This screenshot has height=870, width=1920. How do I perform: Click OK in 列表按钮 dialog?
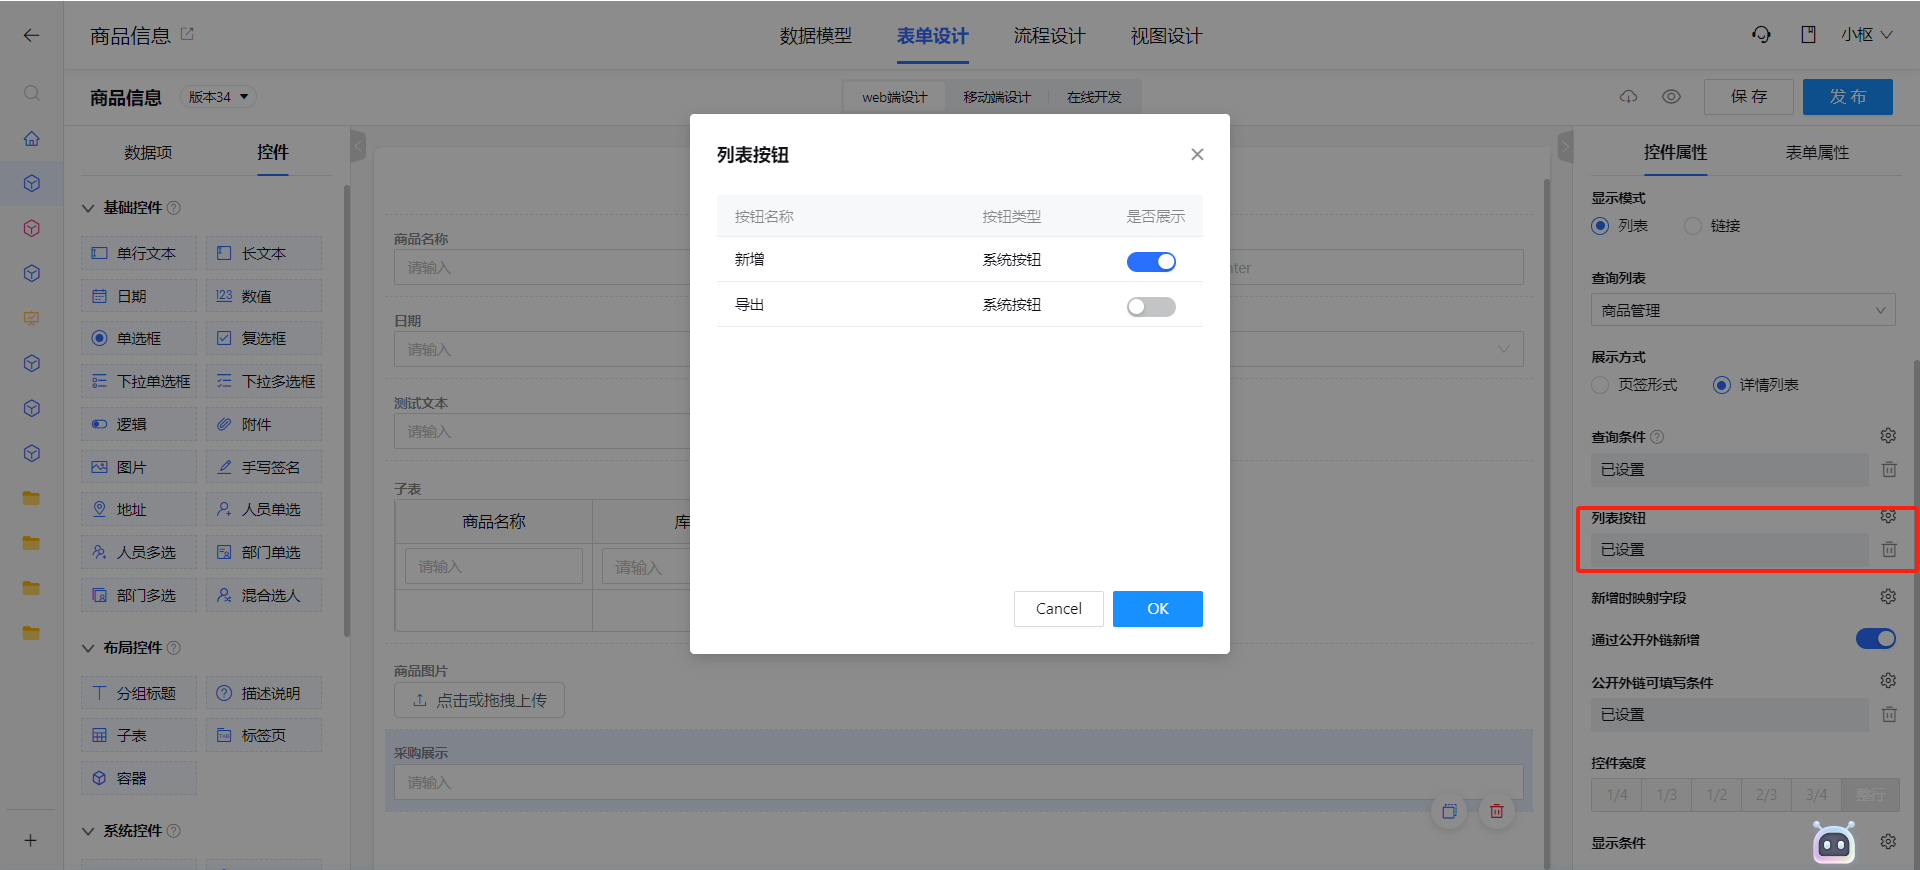coord(1158,609)
